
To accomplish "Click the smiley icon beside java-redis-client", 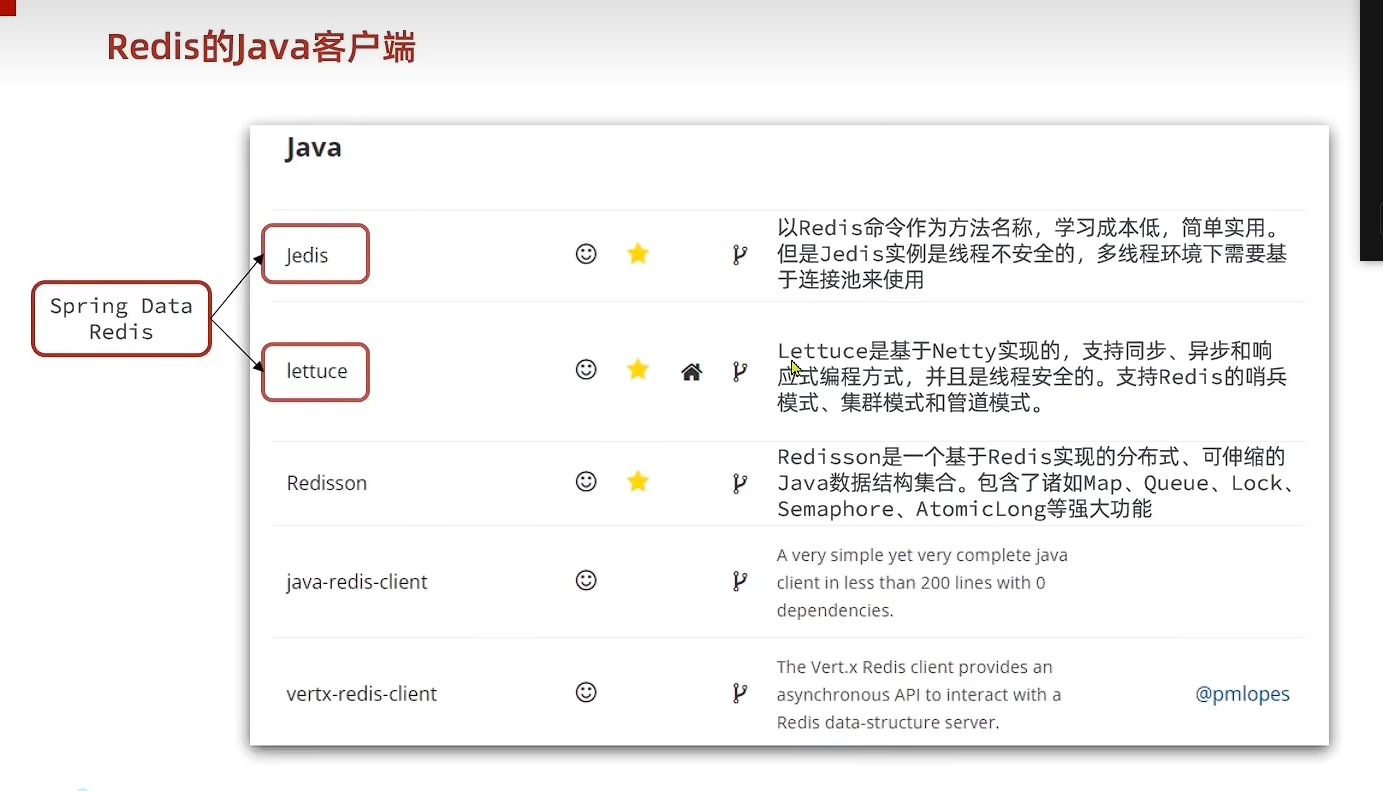I will coord(586,580).
